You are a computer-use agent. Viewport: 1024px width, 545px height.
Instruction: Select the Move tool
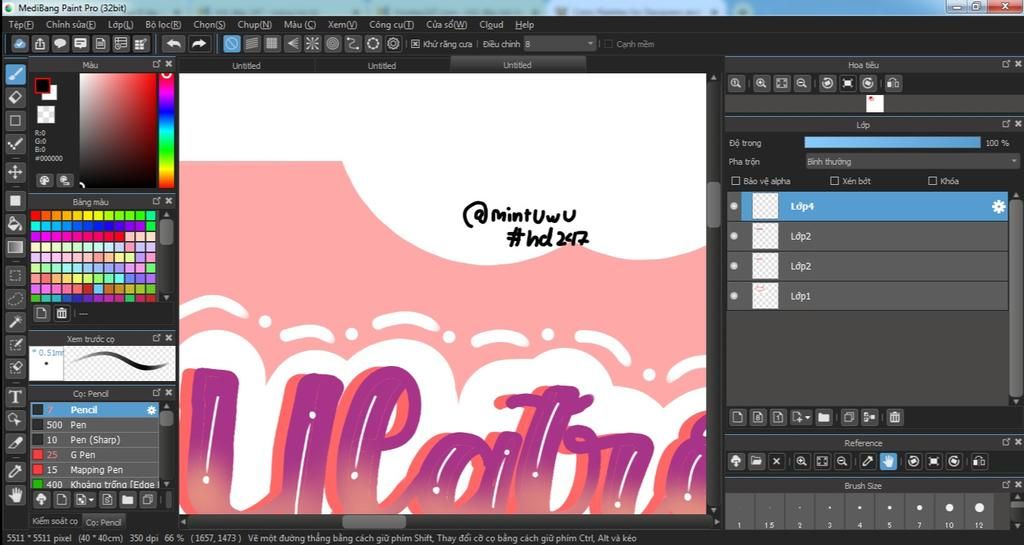[16, 172]
